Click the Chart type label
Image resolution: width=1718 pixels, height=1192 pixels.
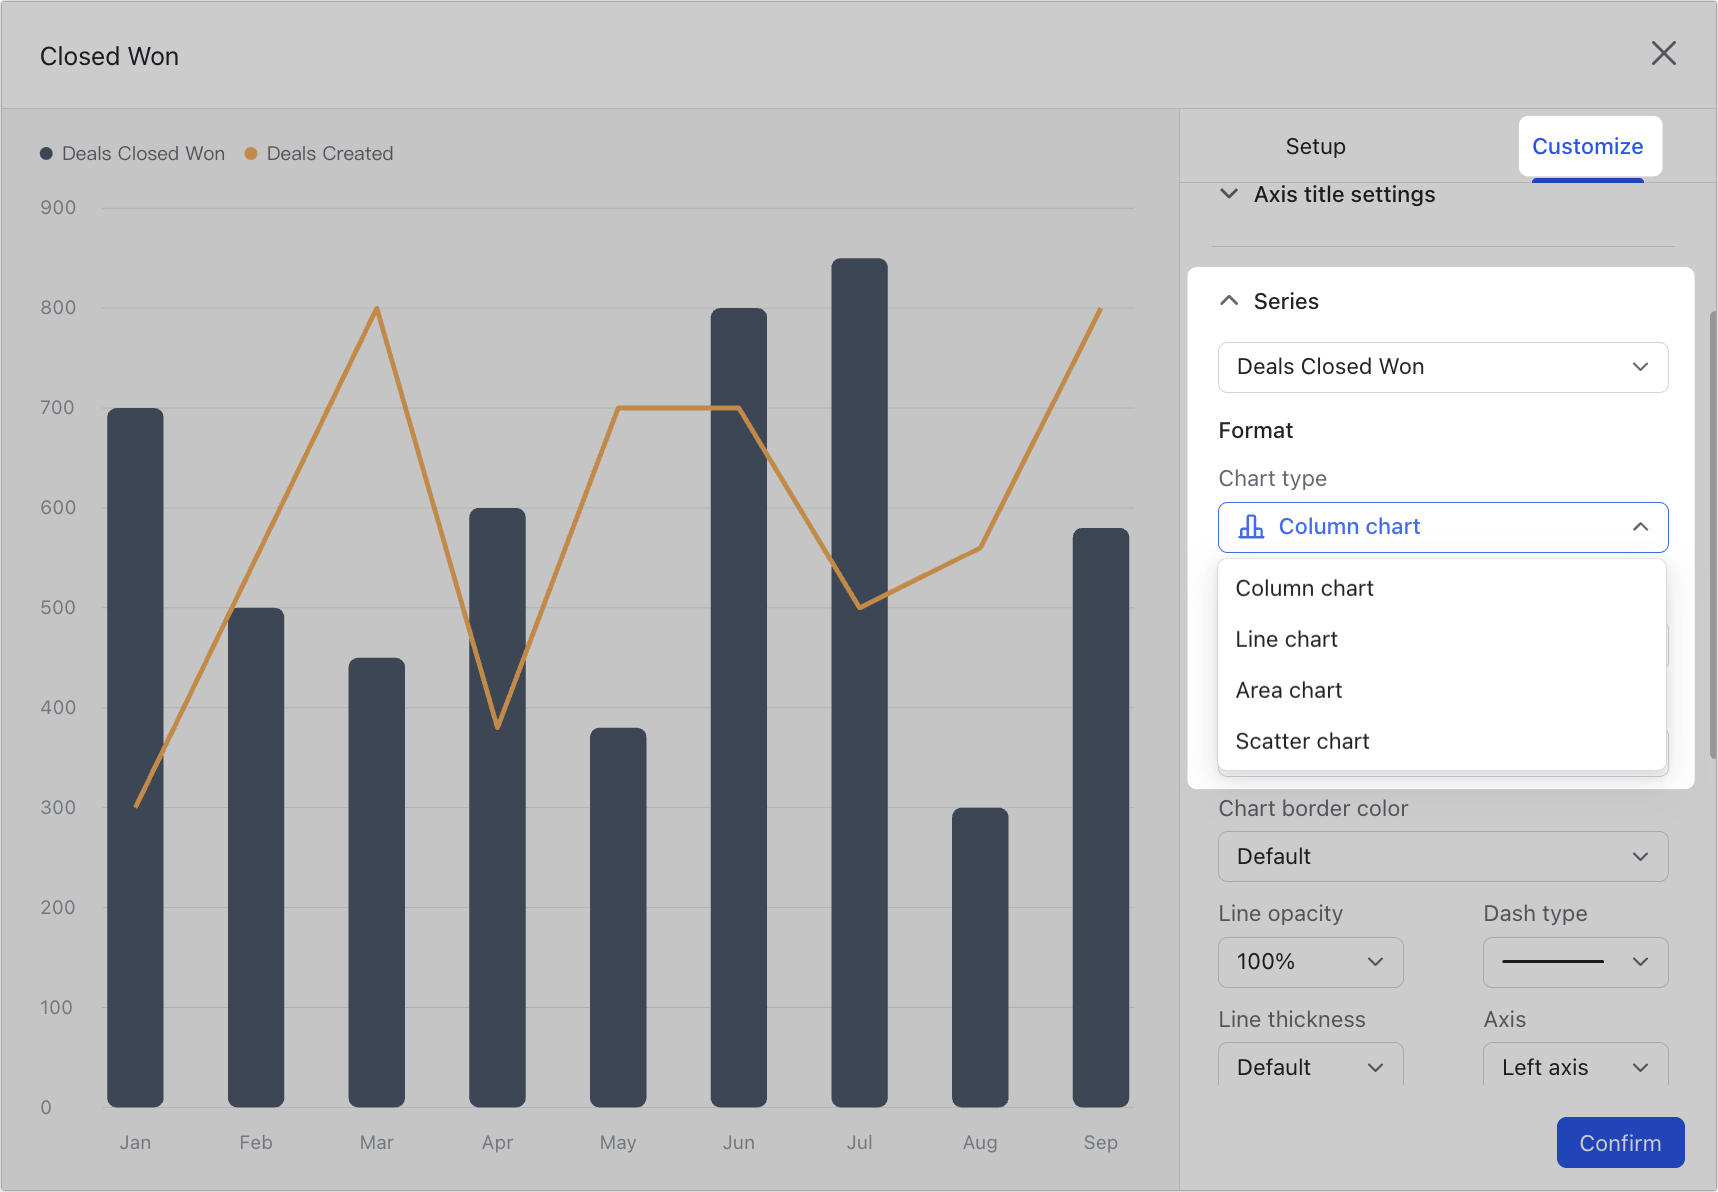[1272, 479]
